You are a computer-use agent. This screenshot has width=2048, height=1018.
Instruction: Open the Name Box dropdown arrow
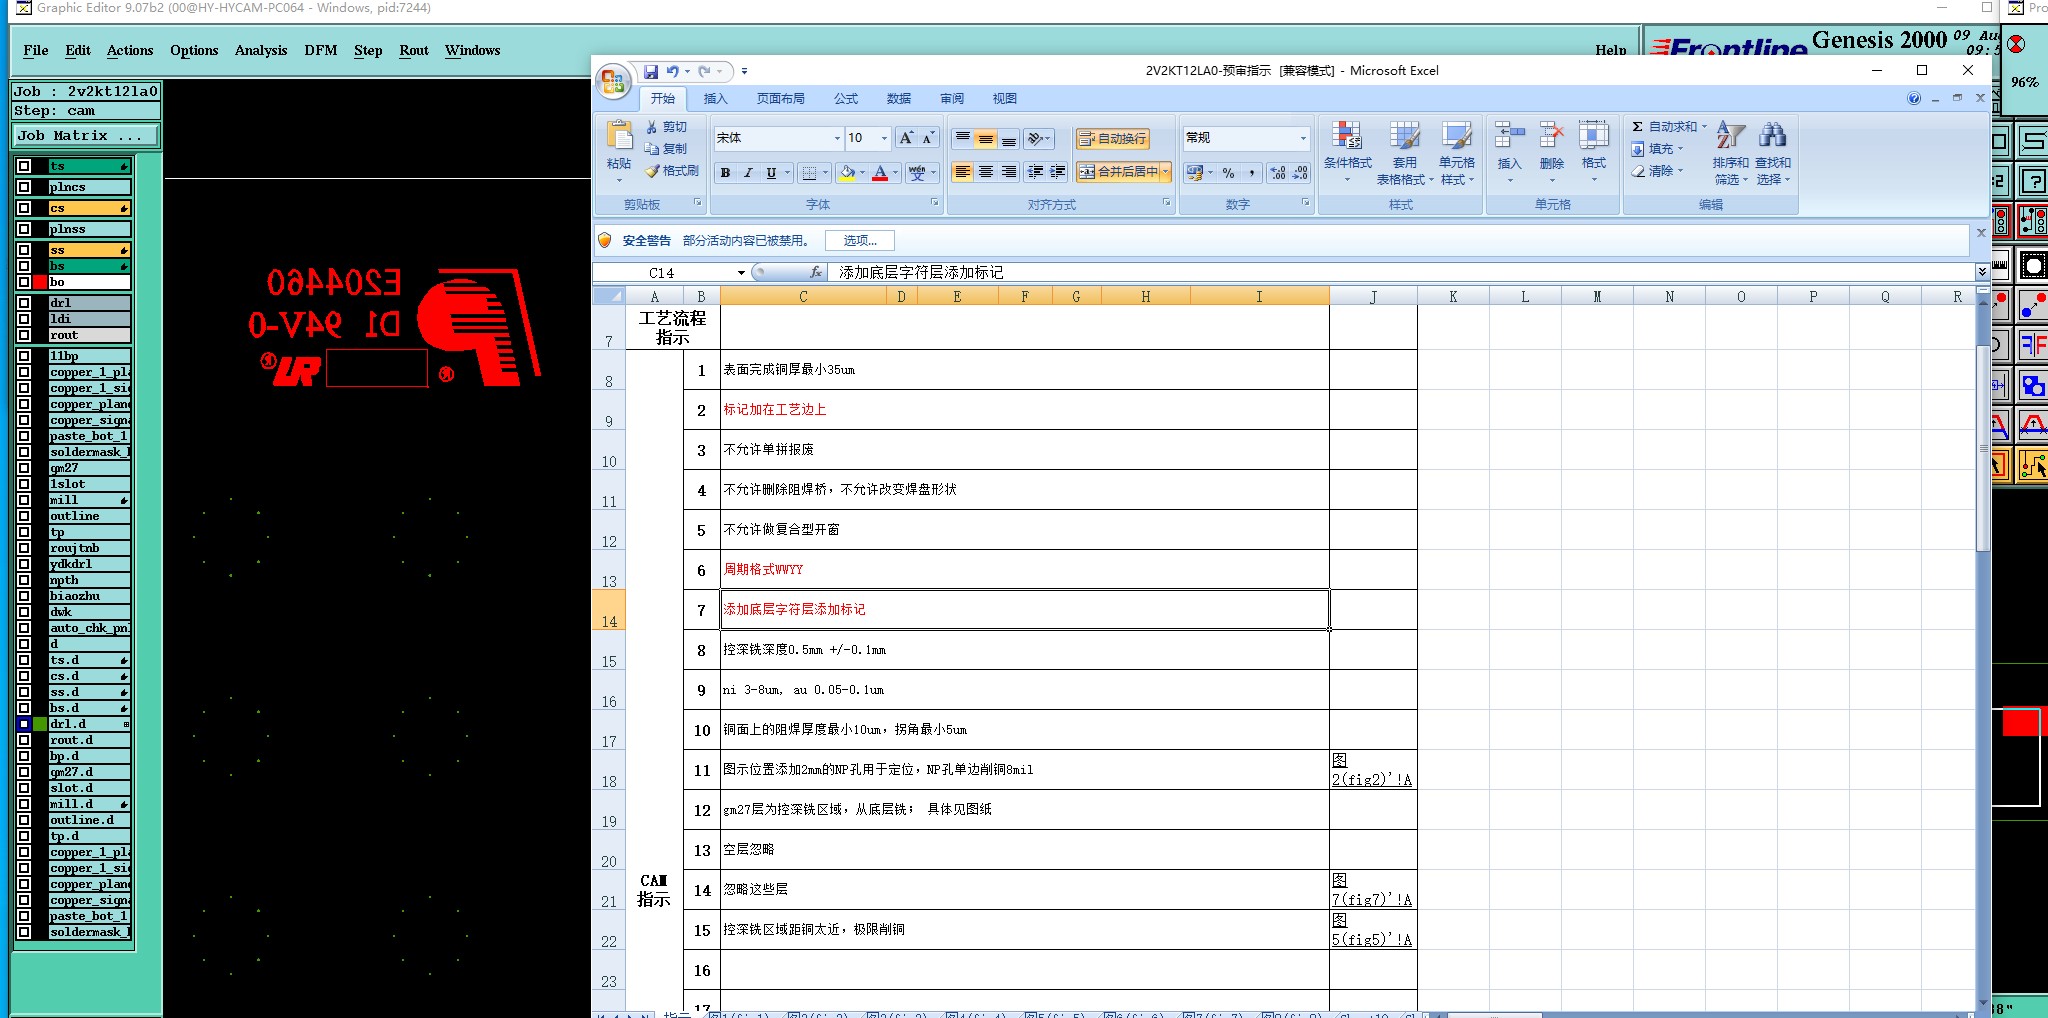pos(741,273)
